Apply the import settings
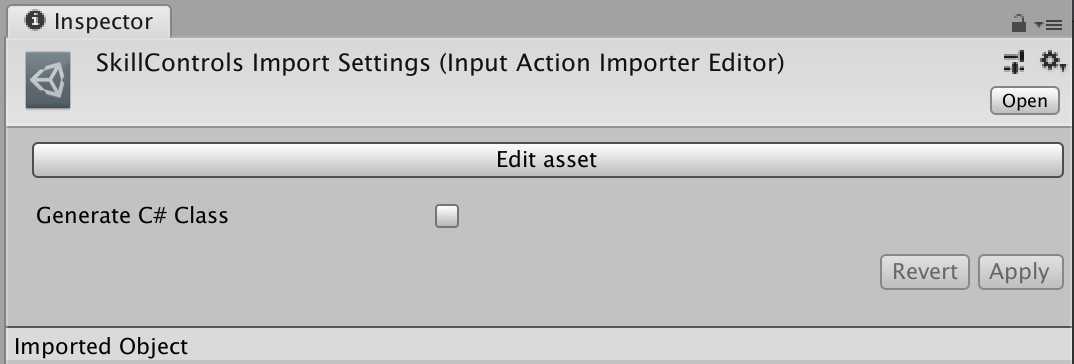1074x364 pixels. (1020, 272)
